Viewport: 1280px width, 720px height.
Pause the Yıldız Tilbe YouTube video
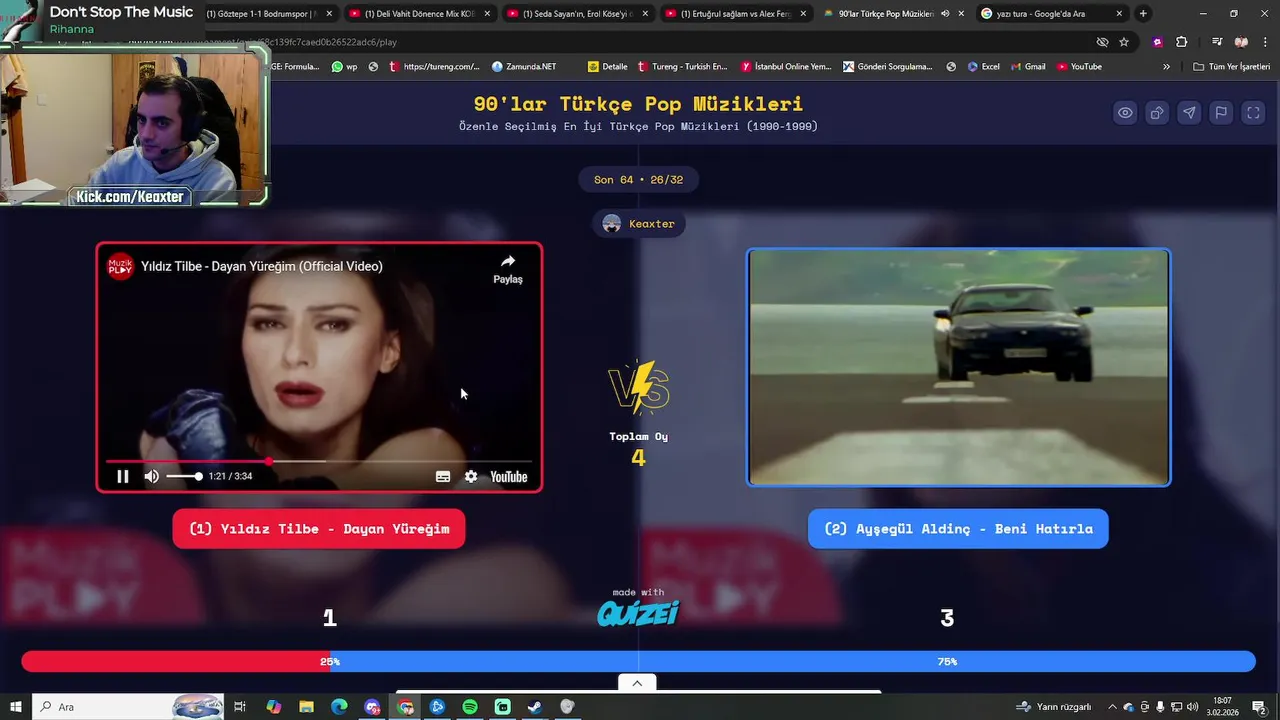click(x=123, y=477)
